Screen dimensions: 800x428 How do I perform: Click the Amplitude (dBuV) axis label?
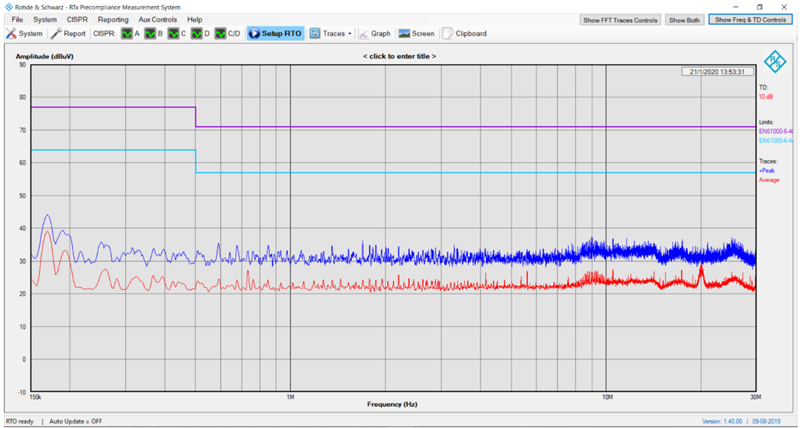click(x=44, y=57)
